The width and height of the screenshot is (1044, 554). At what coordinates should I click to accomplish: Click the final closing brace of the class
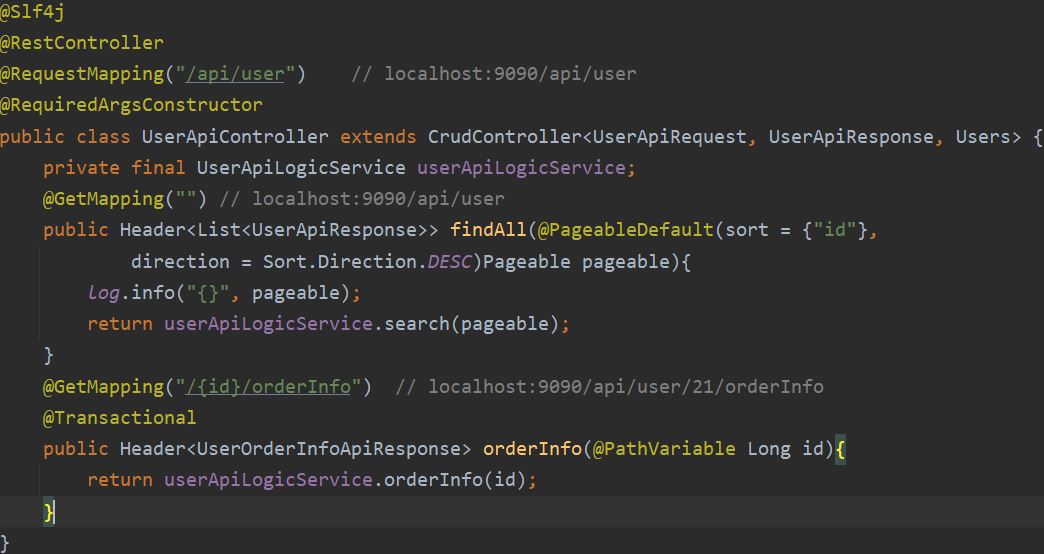[x=5, y=543]
